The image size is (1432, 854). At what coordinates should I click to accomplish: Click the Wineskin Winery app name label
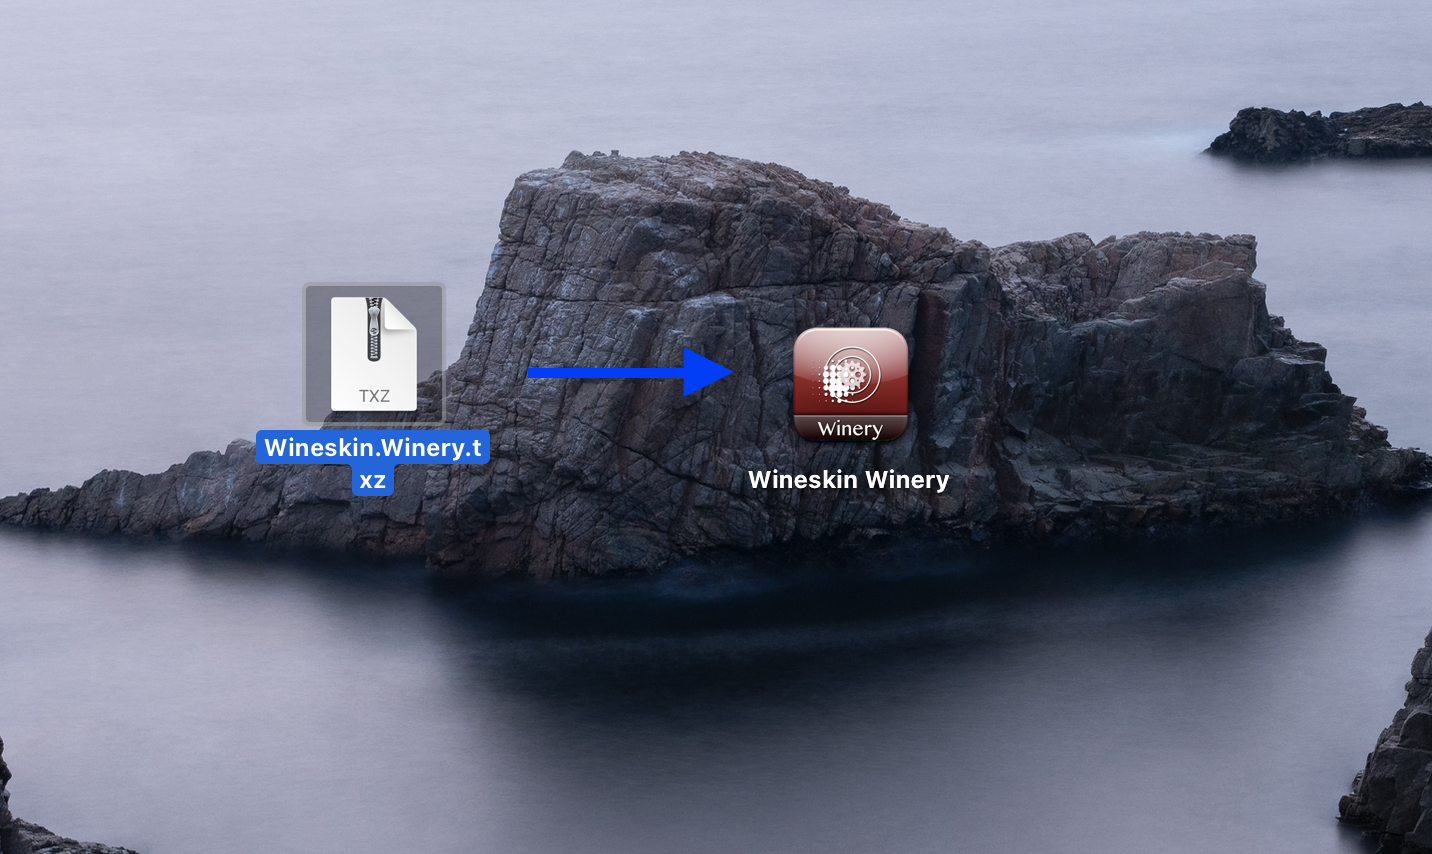849,480
